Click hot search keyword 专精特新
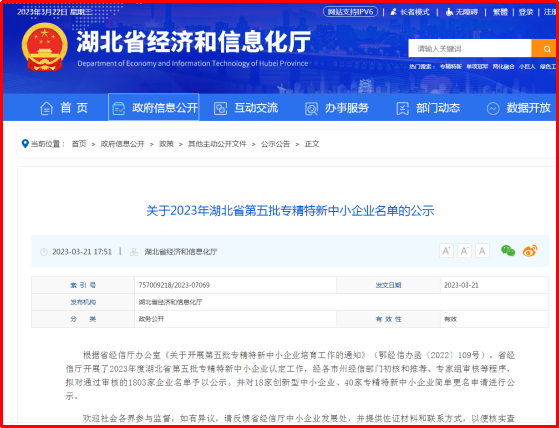Image resolution: width=559 pixels, height=428 pixels. pos(450,67)
